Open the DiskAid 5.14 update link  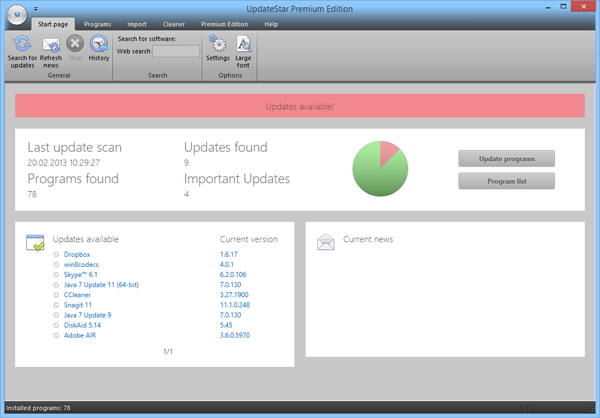click(x=82, y=325)
